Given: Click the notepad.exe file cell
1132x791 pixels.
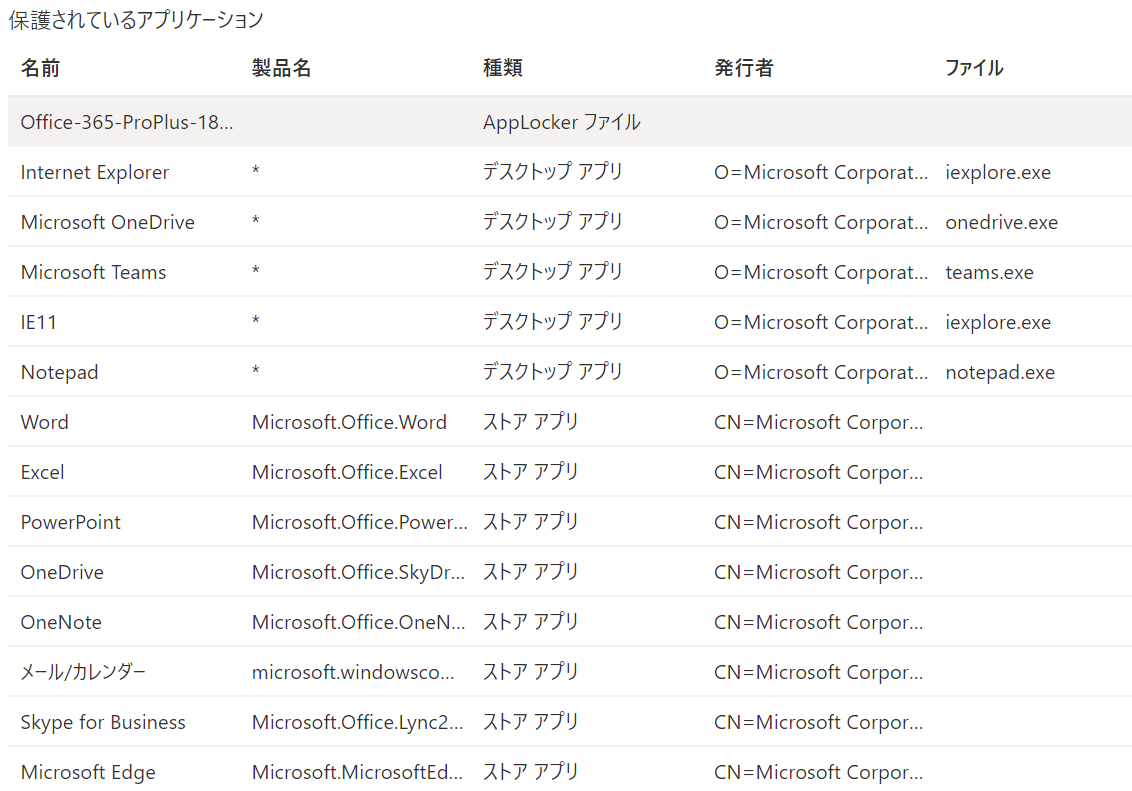Looking at the screenshot, I should (1000, 373).
